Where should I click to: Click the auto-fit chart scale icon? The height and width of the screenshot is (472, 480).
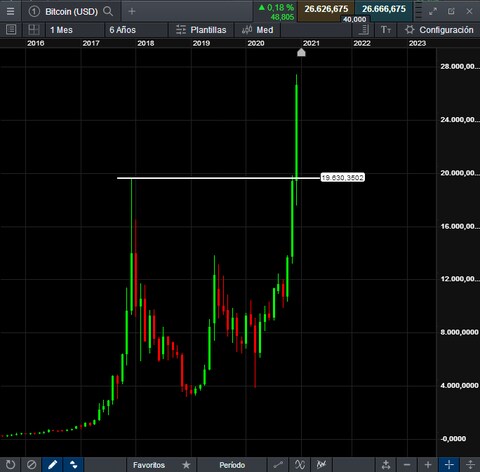pos(386,465)
